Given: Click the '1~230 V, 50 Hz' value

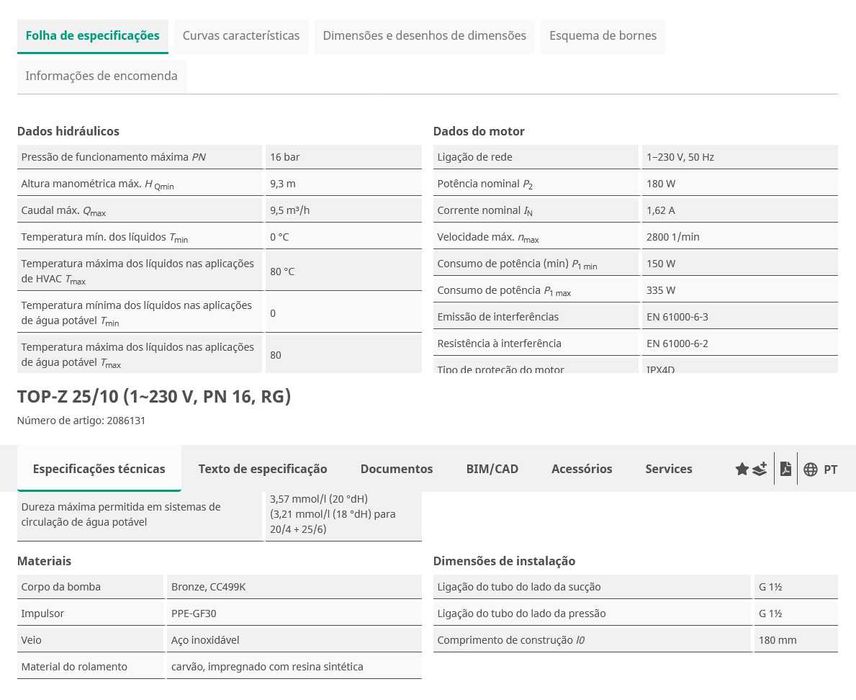Looking at the screenshot, I should click(x=680, y=157).
